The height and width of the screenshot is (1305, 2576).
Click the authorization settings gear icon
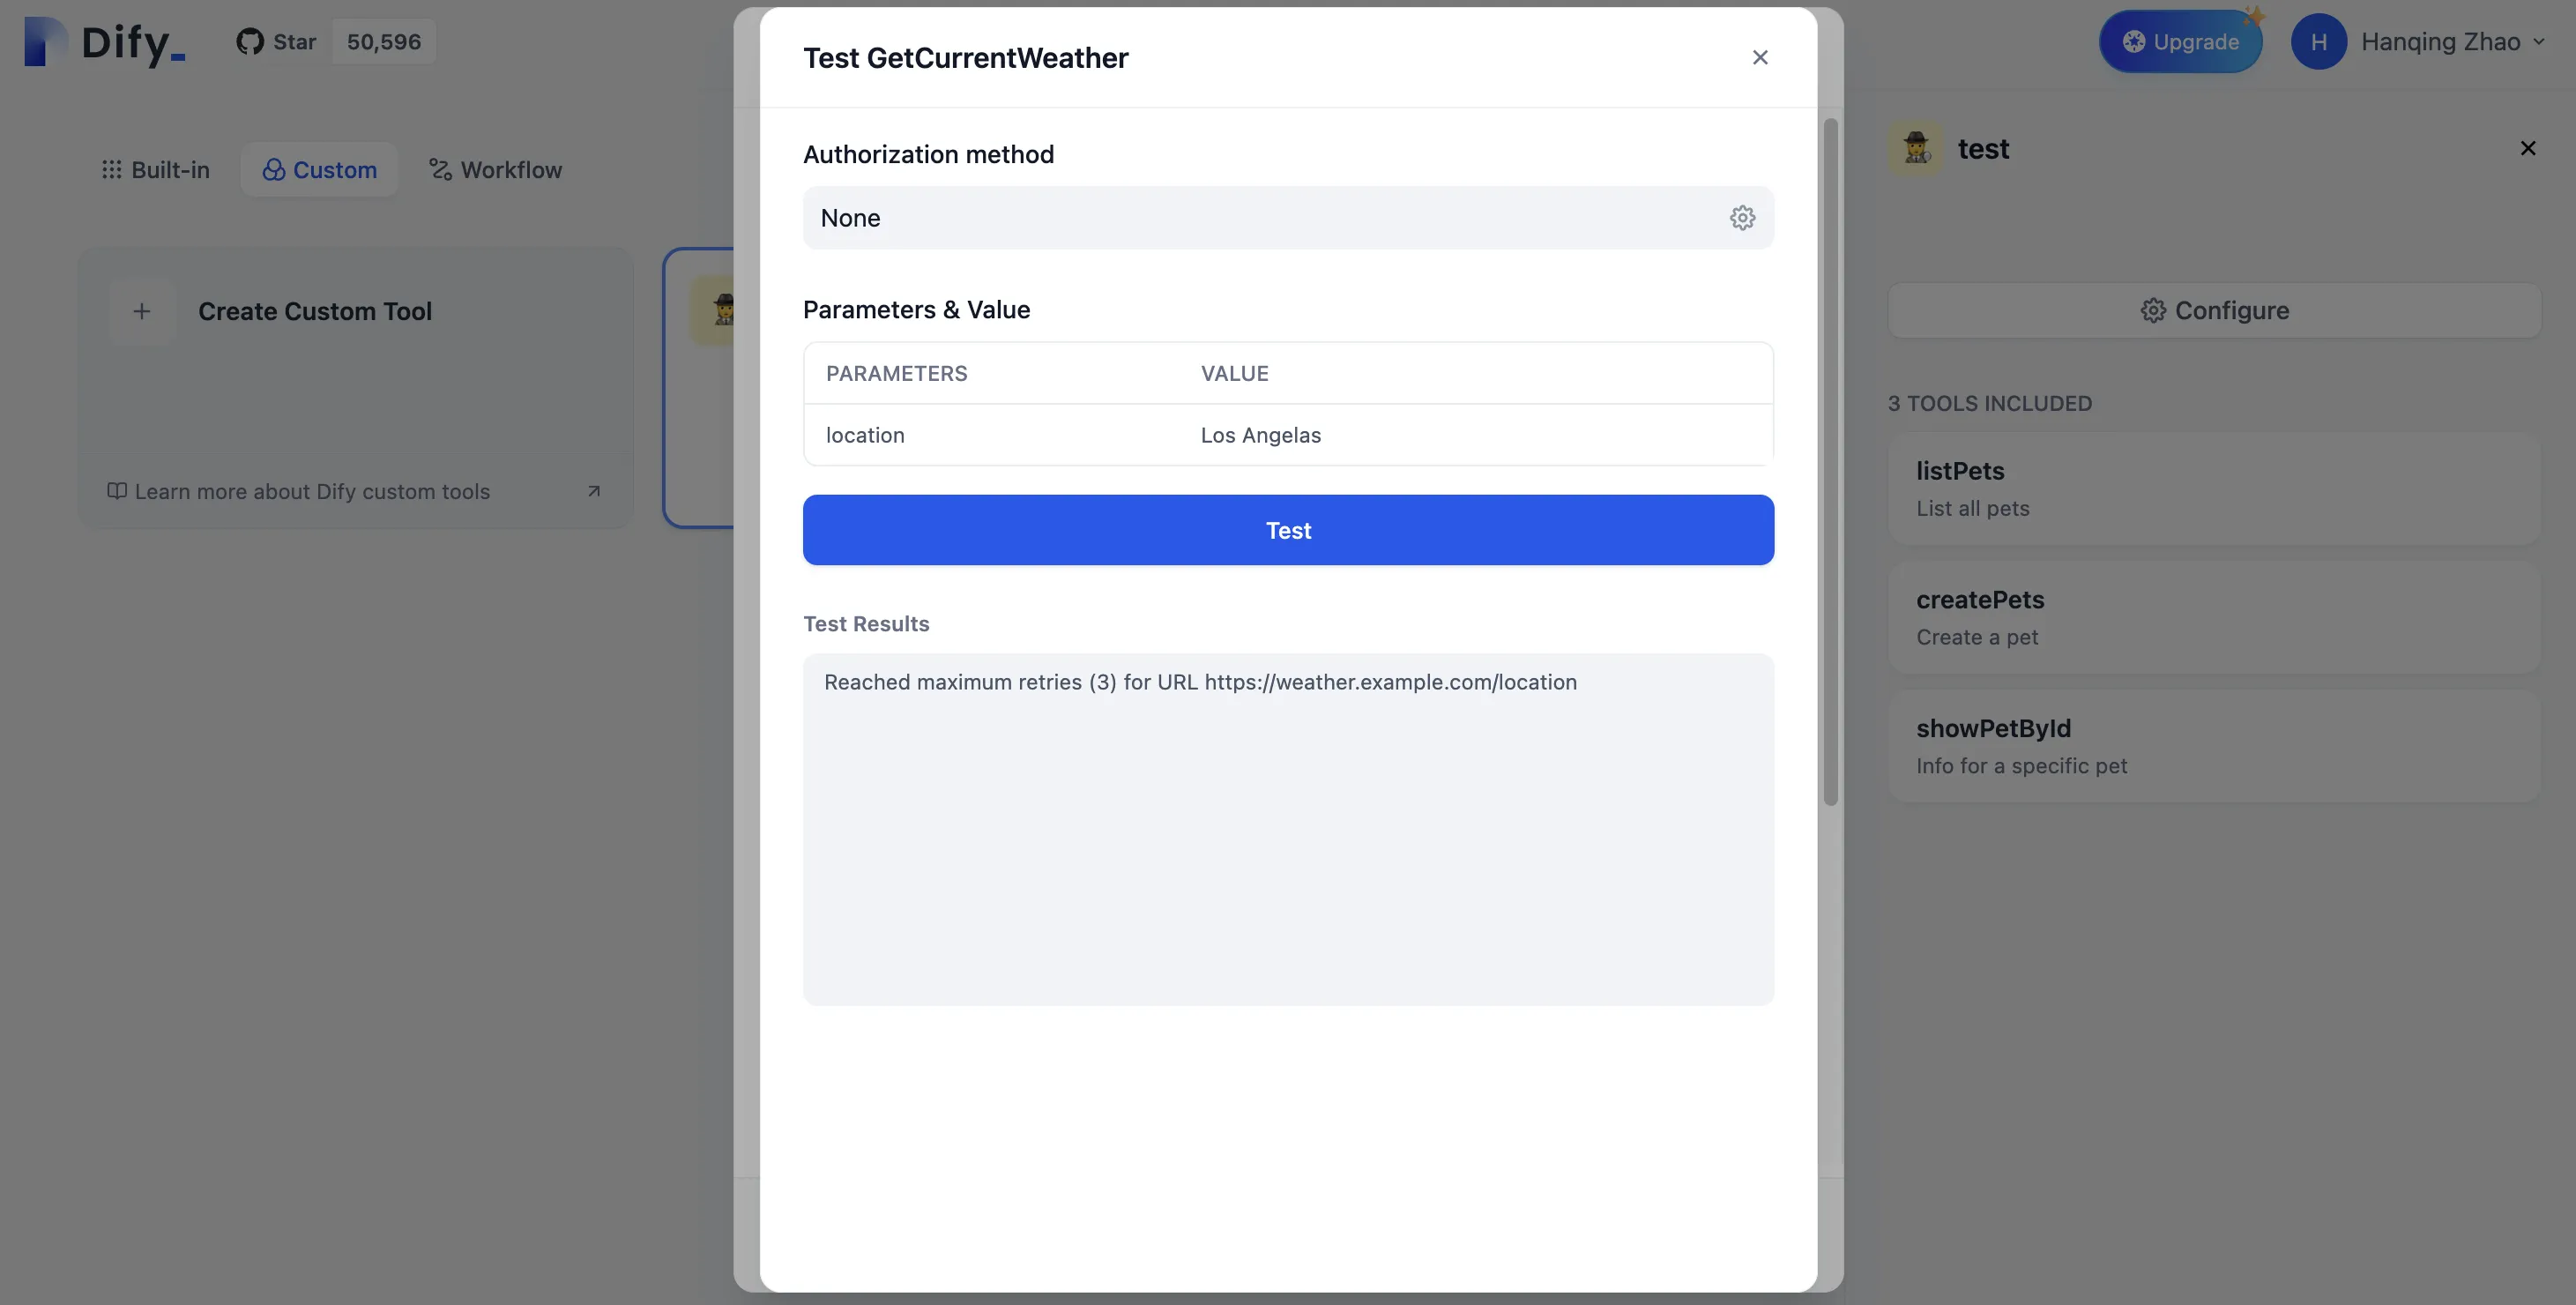tap(1742, 218)
